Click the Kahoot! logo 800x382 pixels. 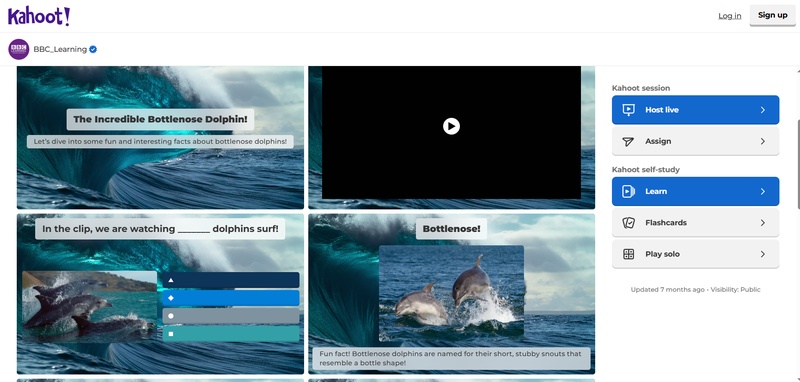(39, 16)
